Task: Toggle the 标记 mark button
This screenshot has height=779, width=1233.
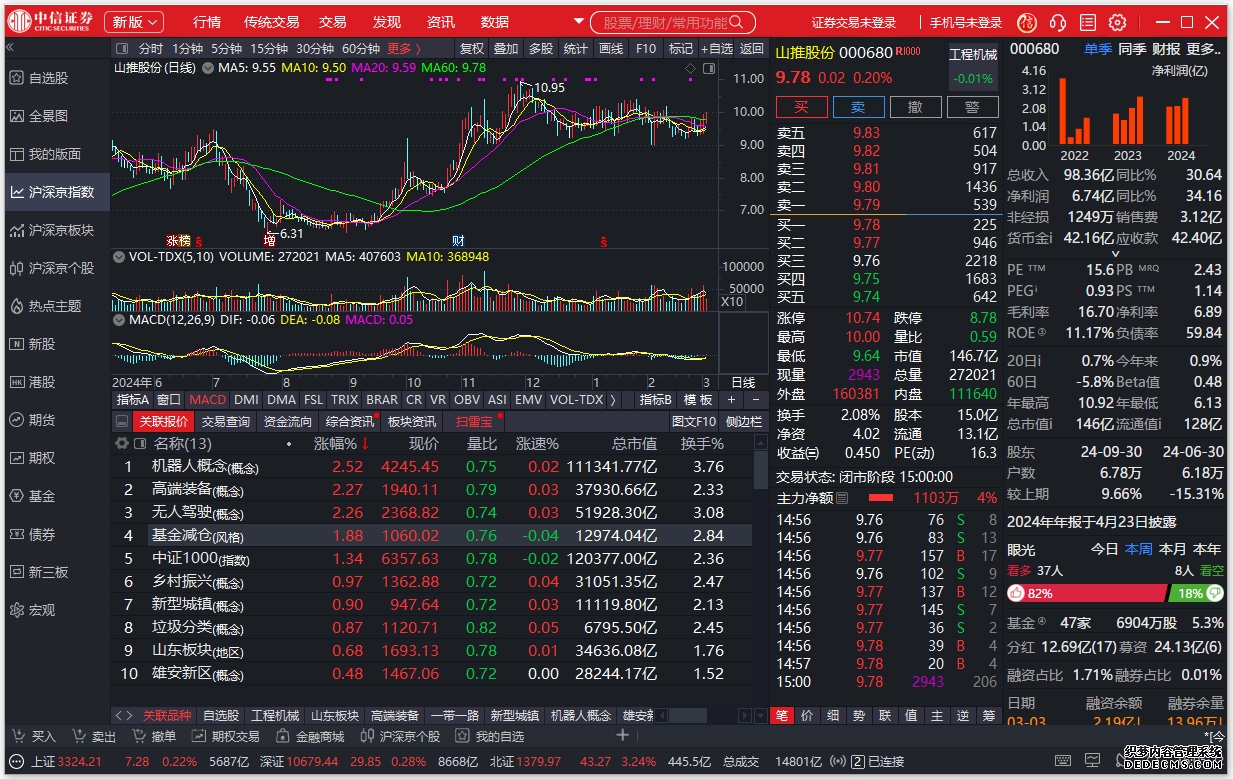Action: click(680, 48)
